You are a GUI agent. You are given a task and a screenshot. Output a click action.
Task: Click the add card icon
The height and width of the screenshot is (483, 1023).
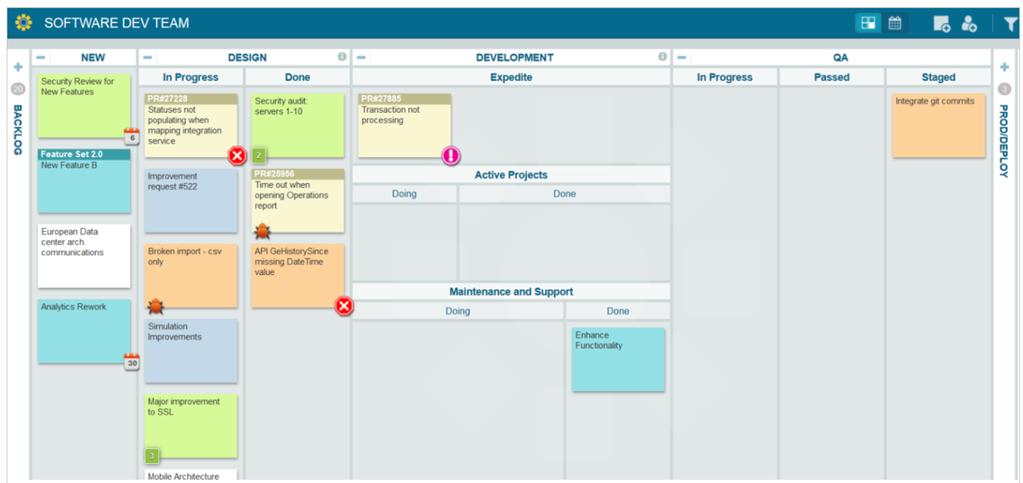pos(942,24)
